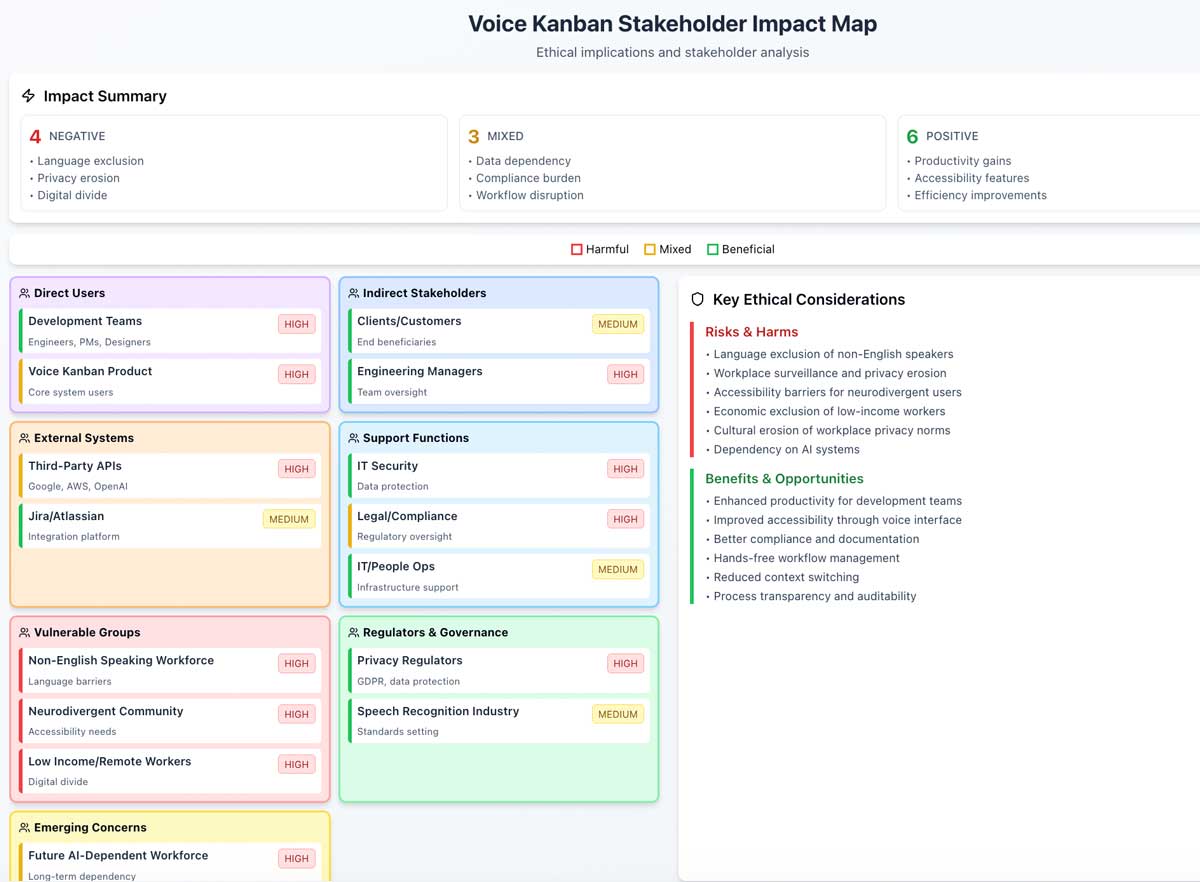Viewport: 1200px width, 882px height.
Task: Click the lightning bolt icon beside Impact Summary
Action: [28, 96]
